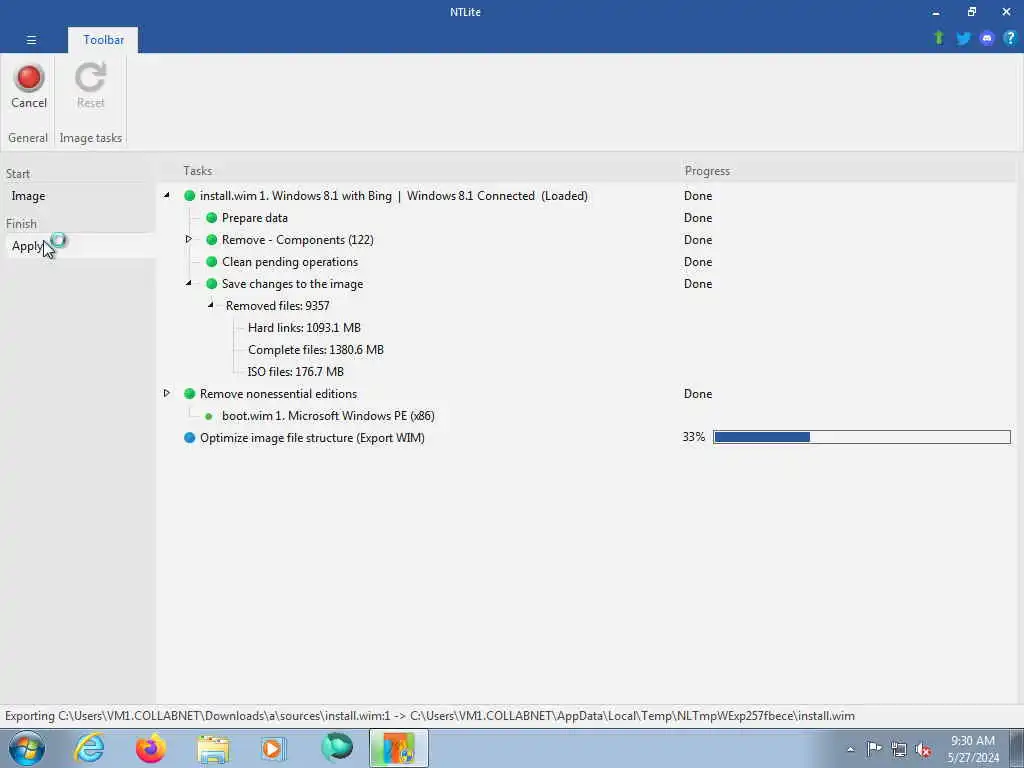This screenshot has height=768, width=1024.
Task: Click Done status of Remove nonessential editions
Action: click(x=698, y=394)
